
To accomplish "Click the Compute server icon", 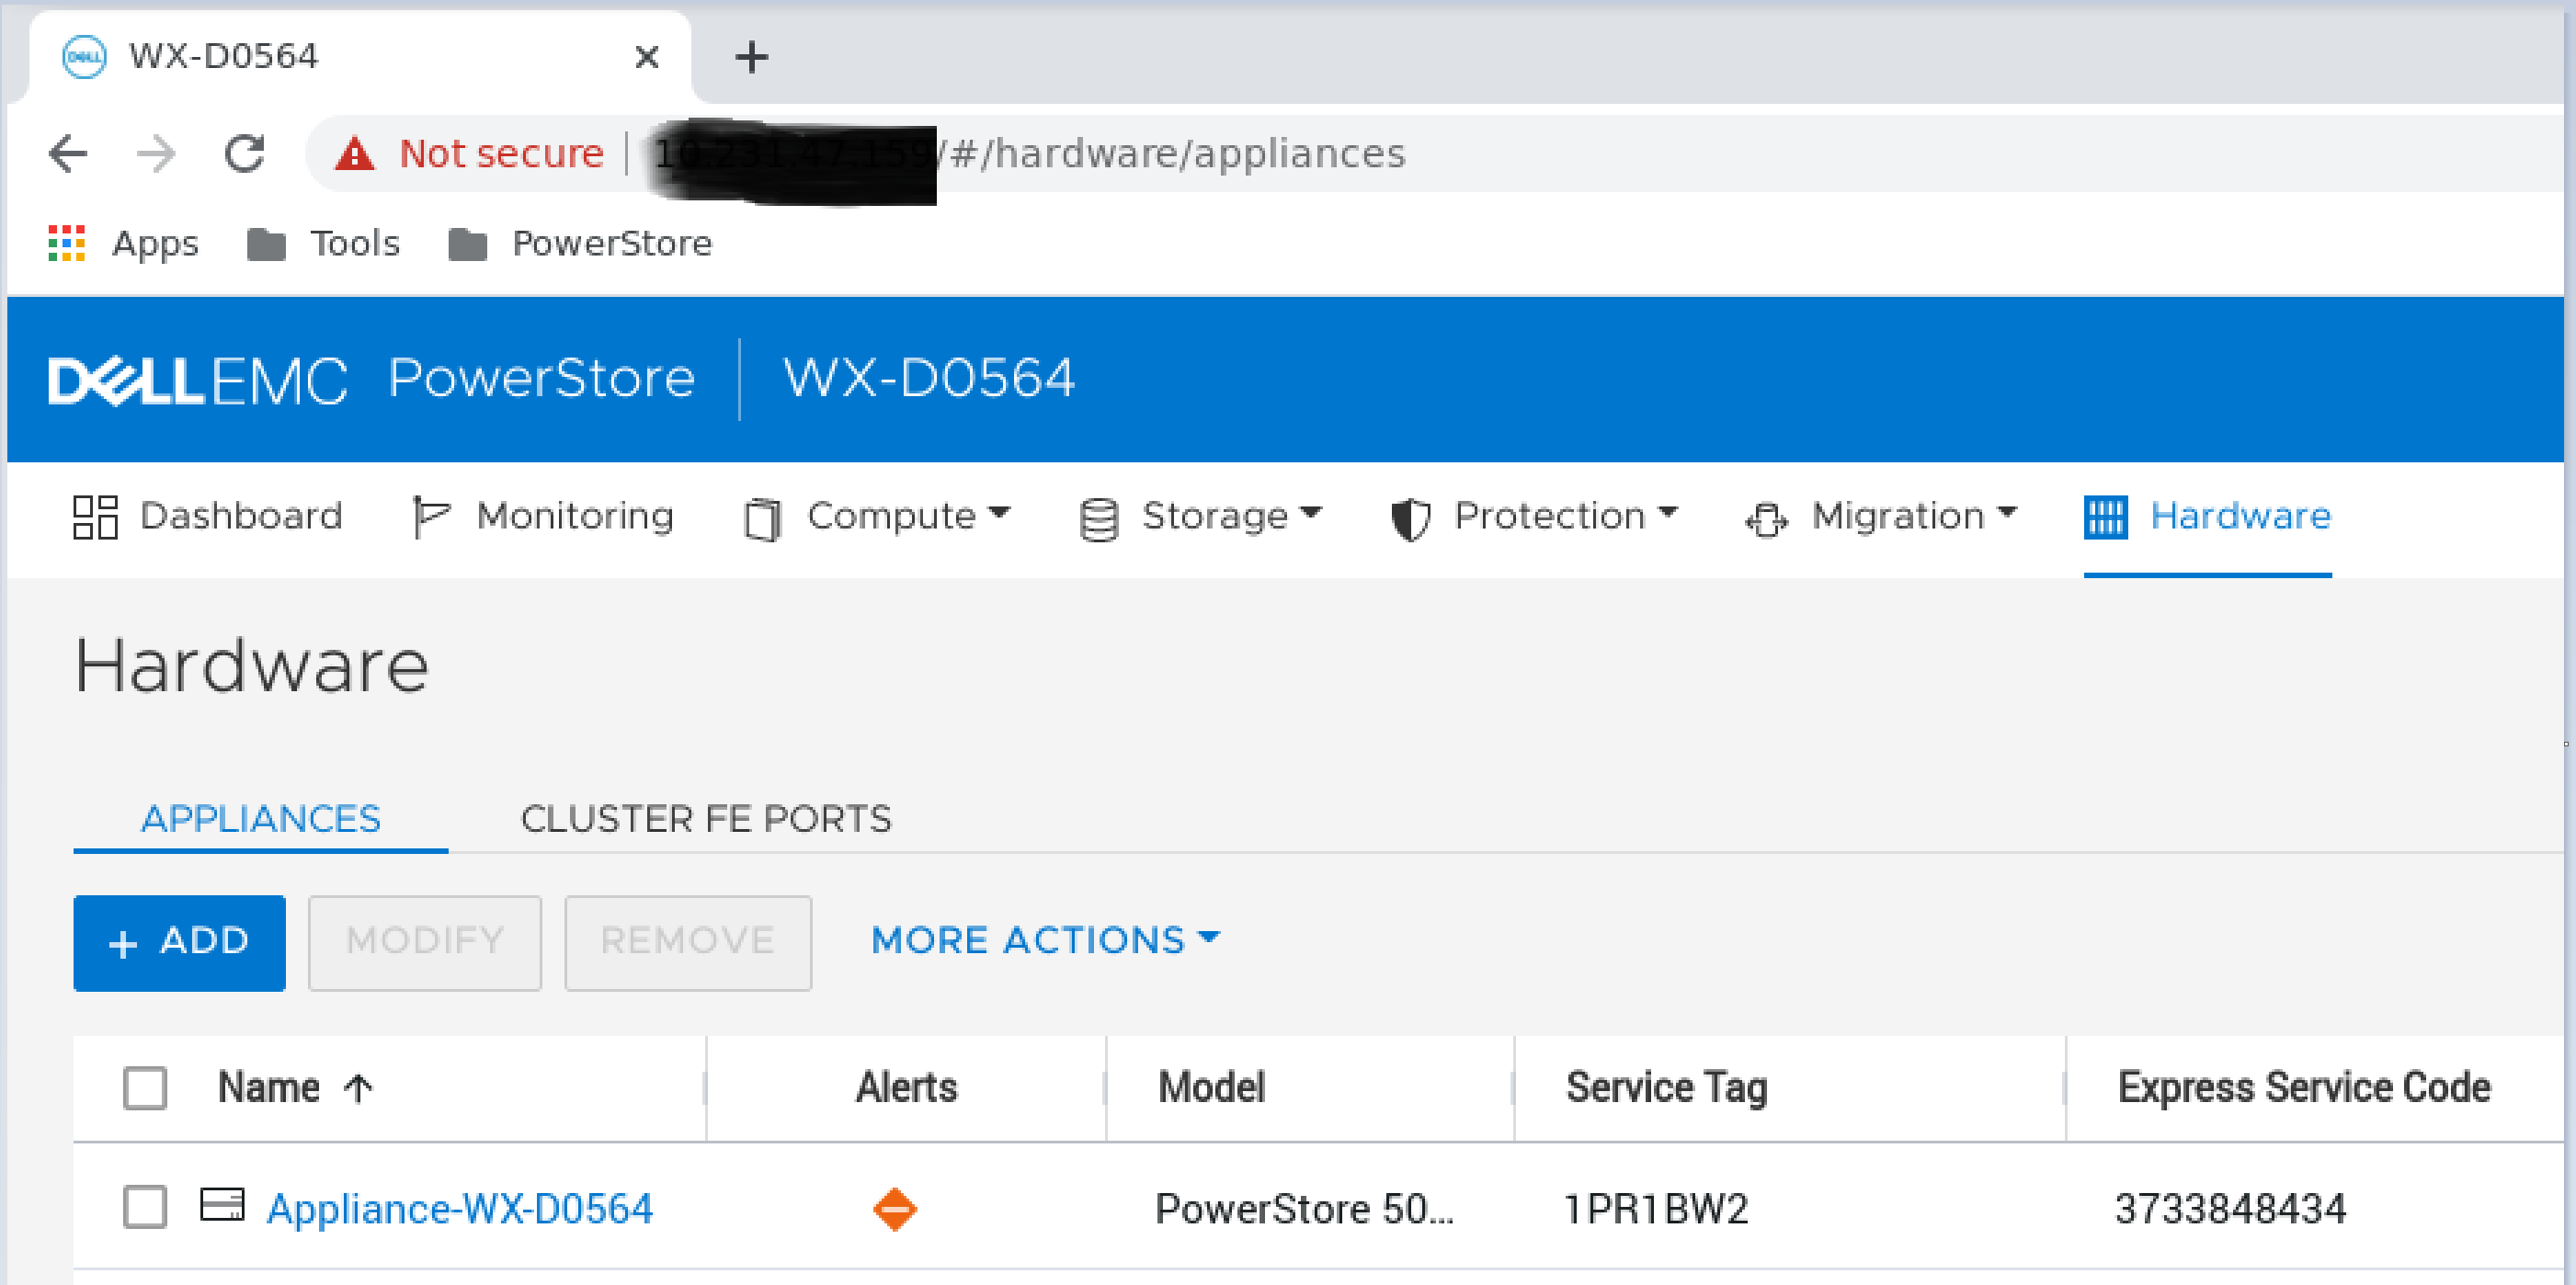I will [765, 516].
